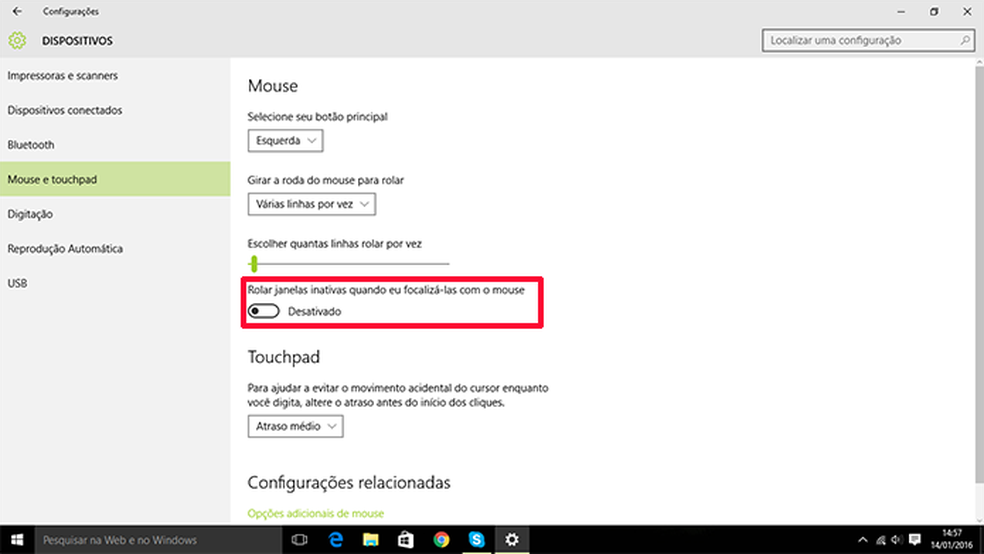Show hidden system tray icons
This screenshot has width=984, height=554.
[863, 540]
